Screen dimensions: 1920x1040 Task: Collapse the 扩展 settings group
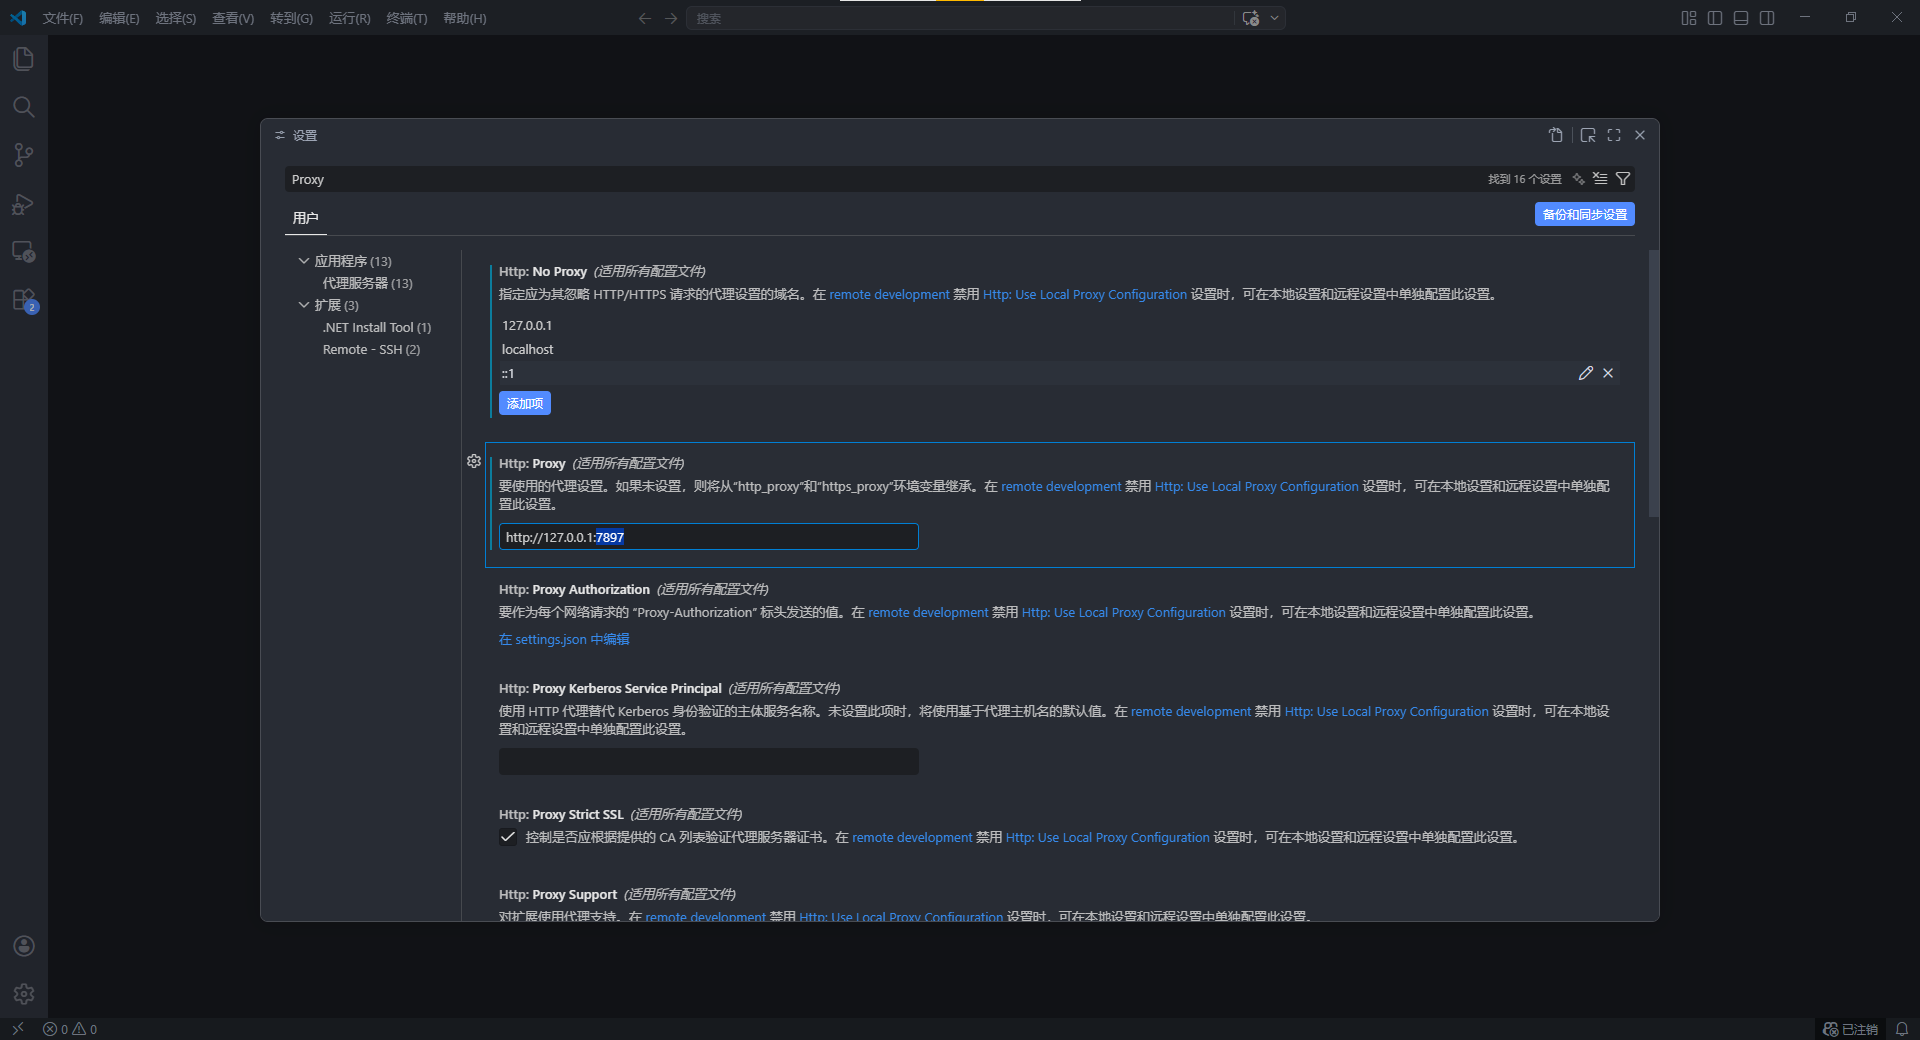304,305
